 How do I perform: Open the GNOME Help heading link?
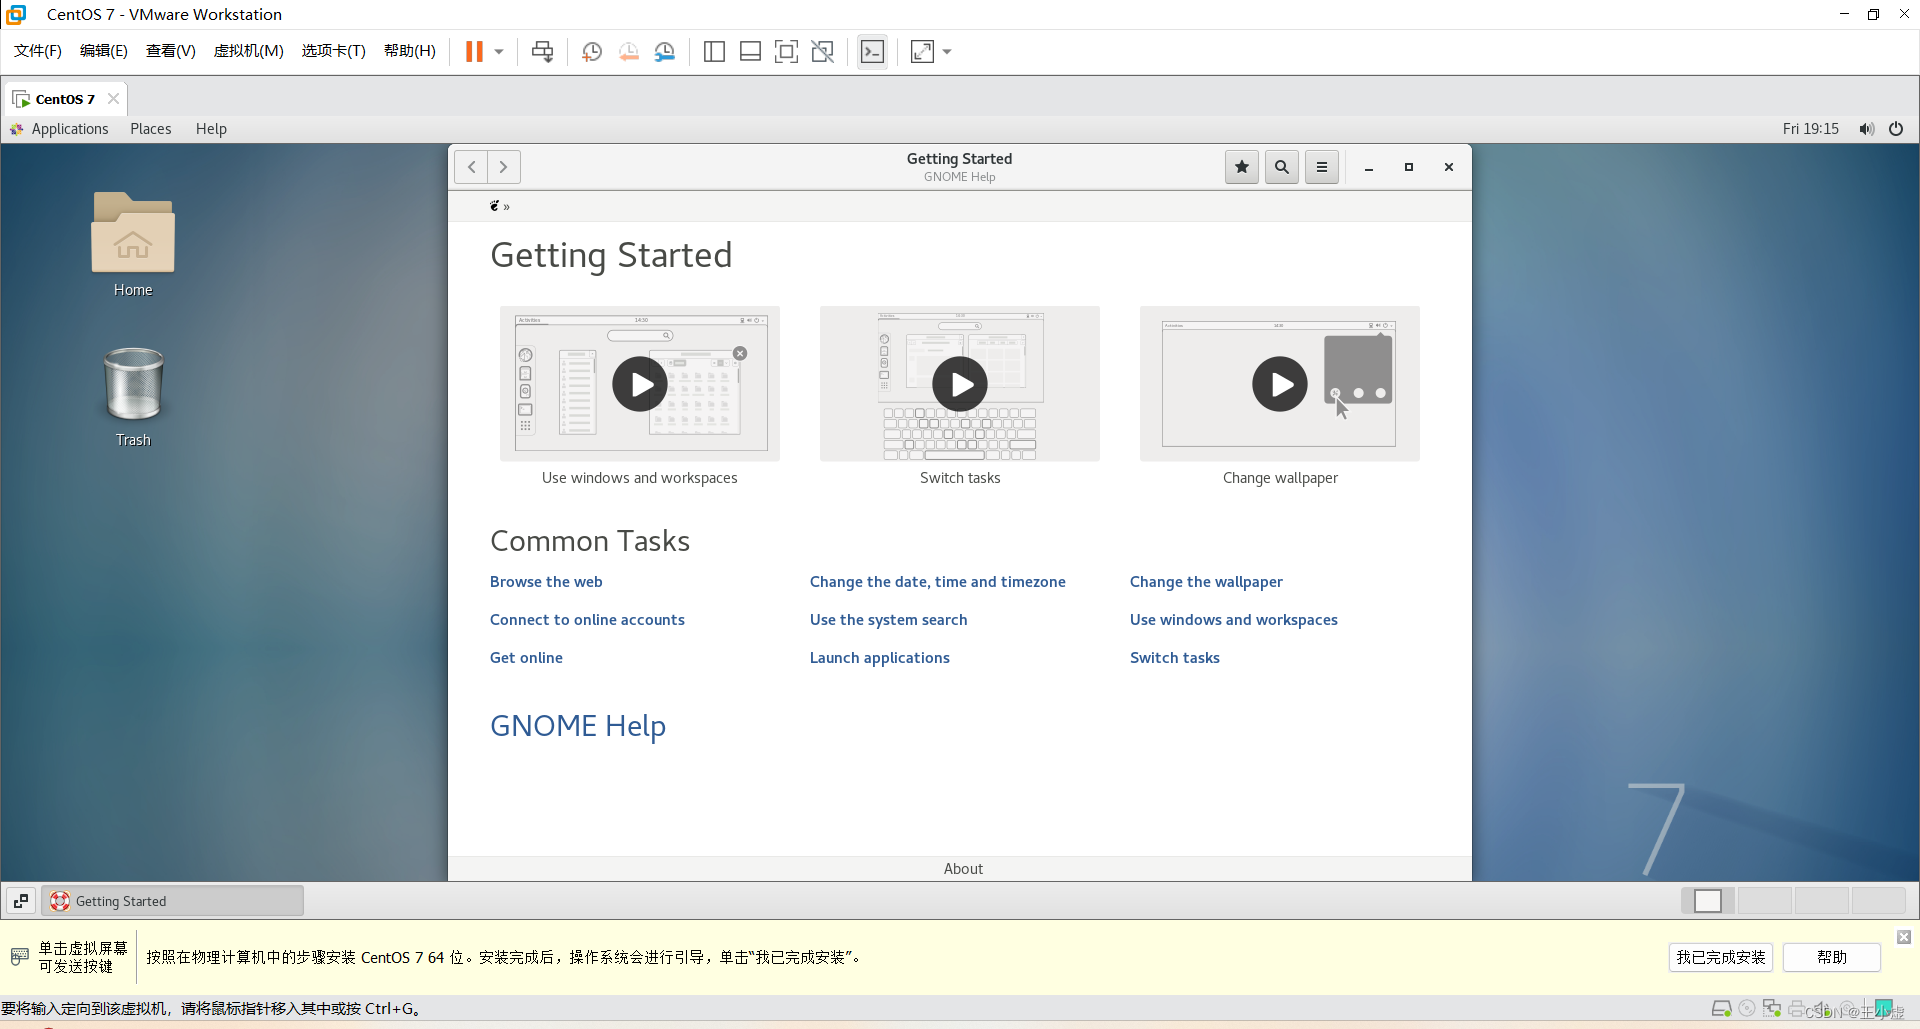tap(578, 726)
